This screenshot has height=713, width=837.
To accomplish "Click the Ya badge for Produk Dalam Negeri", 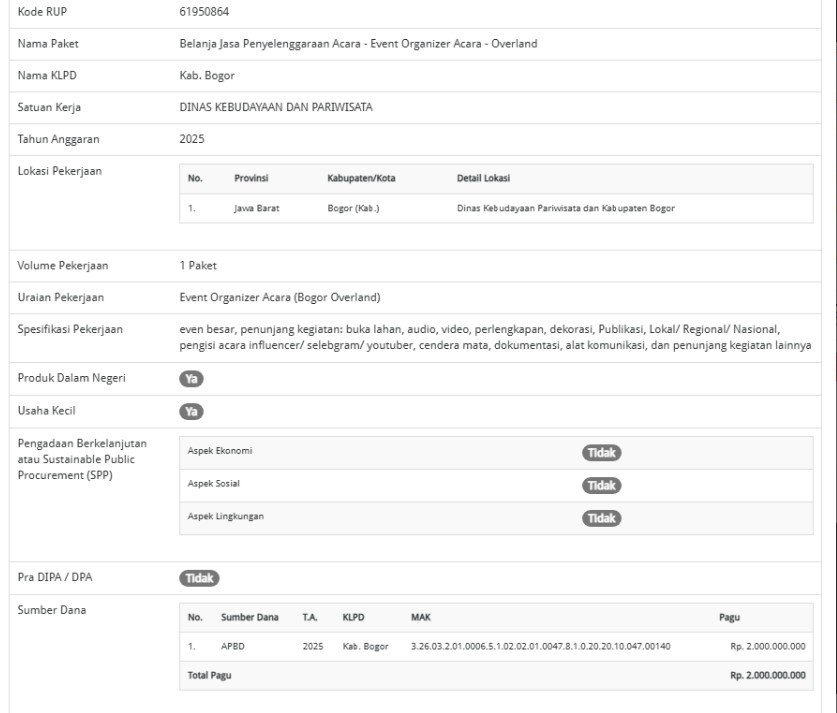I will point(191,379).
